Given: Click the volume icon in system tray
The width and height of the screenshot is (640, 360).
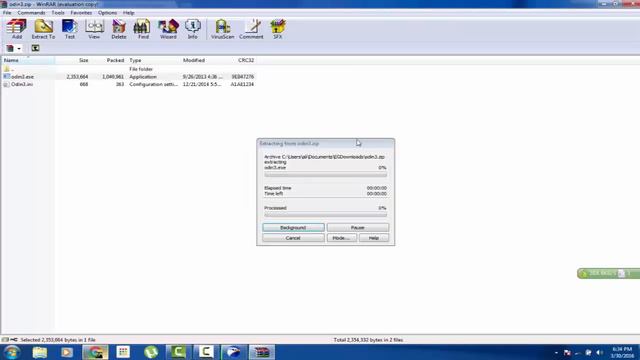Looking at the screenshot, I should point(599,353).
